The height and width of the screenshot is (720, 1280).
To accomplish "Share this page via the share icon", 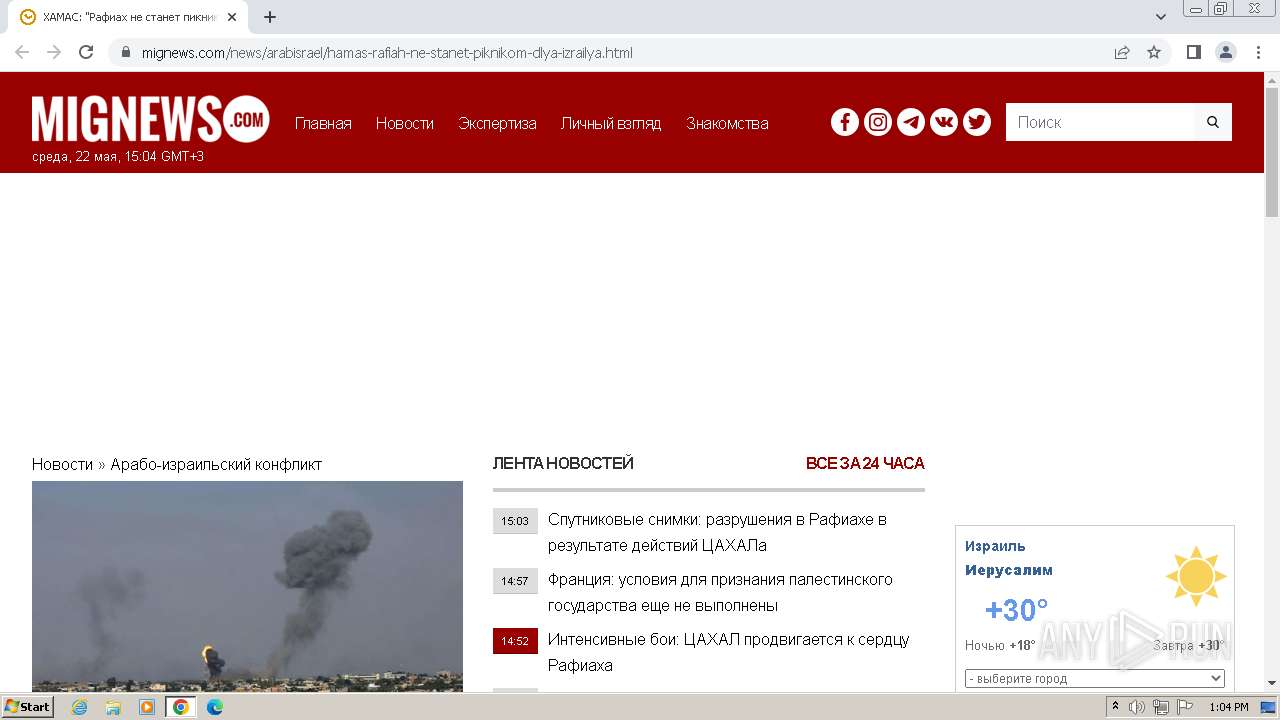I will tap(1122, 52).
